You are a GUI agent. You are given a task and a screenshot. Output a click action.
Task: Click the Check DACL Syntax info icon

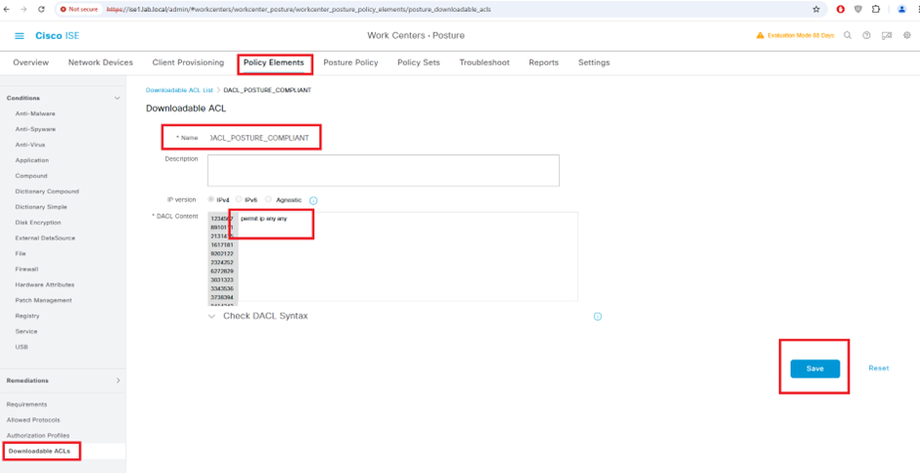pos(598,316)
